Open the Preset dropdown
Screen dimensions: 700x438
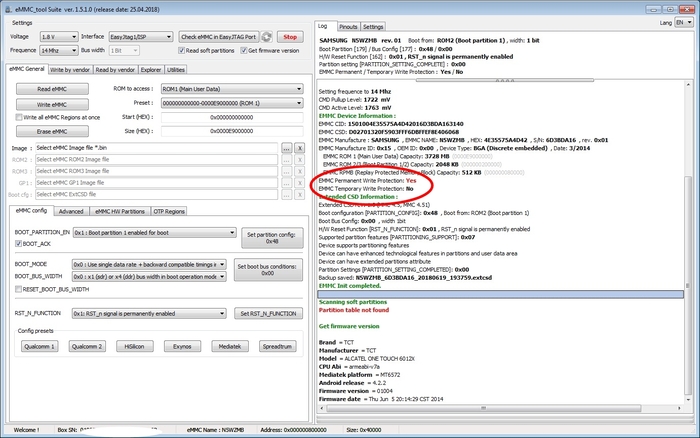coord(232,103)
